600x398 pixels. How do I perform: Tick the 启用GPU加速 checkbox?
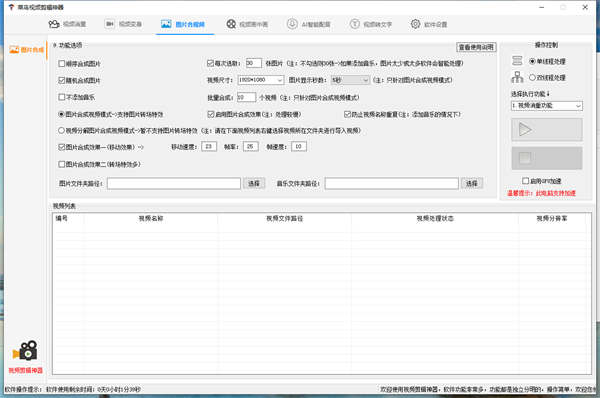click(x=526, y=181)
